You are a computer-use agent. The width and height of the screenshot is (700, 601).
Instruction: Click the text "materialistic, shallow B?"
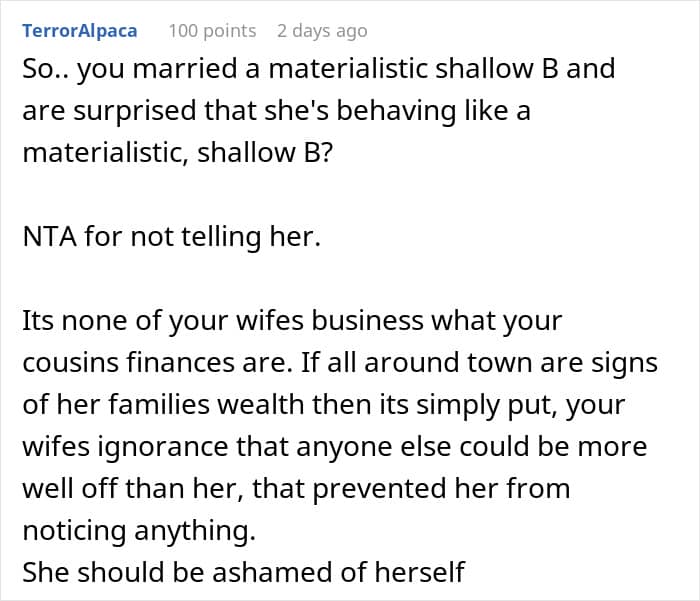(x=178, y=152)
